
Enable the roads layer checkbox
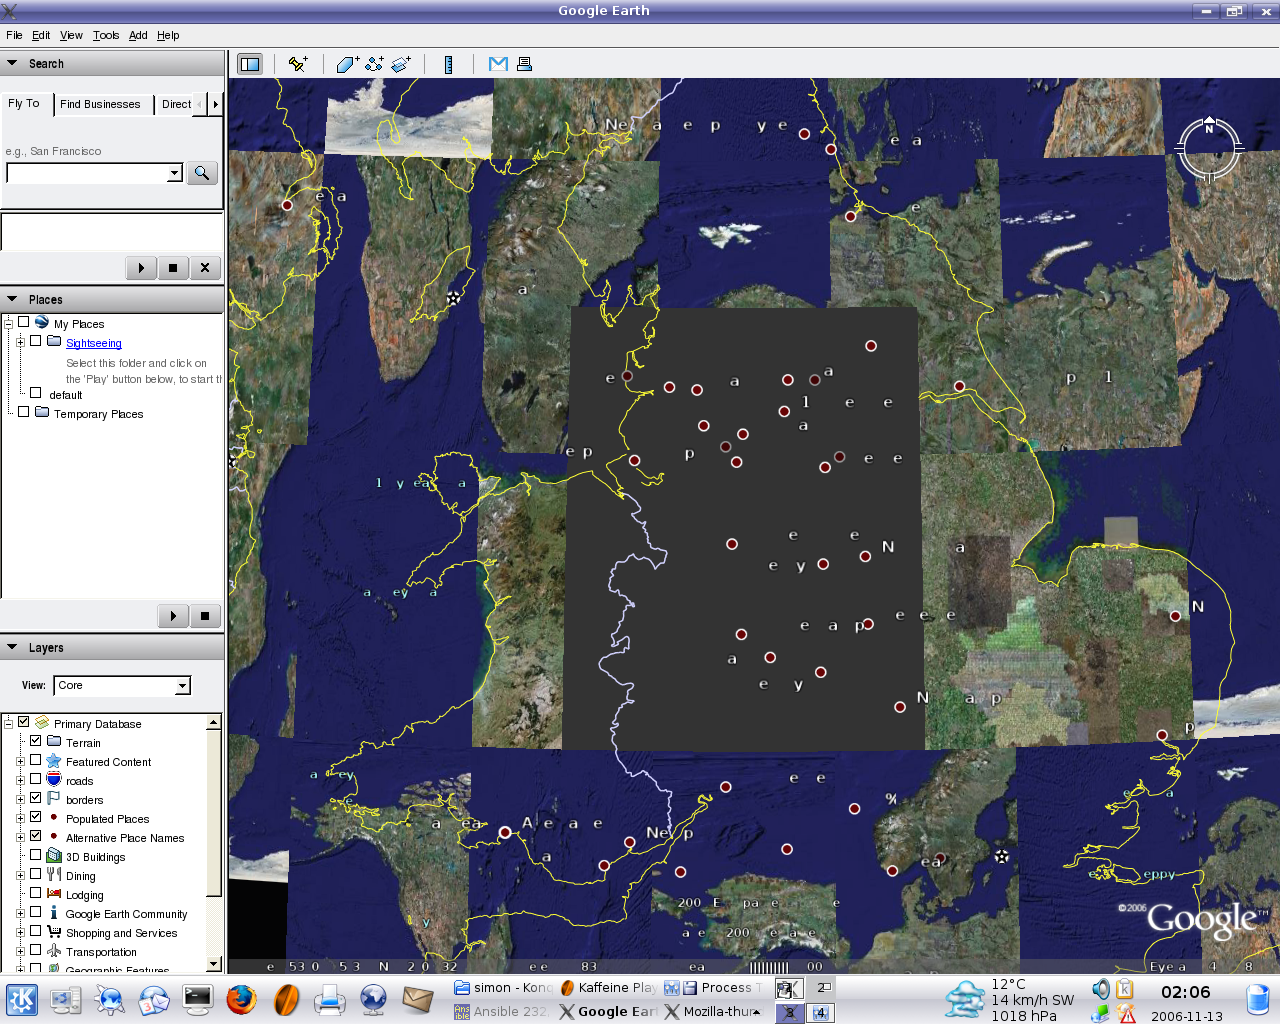tap(35, 779)
